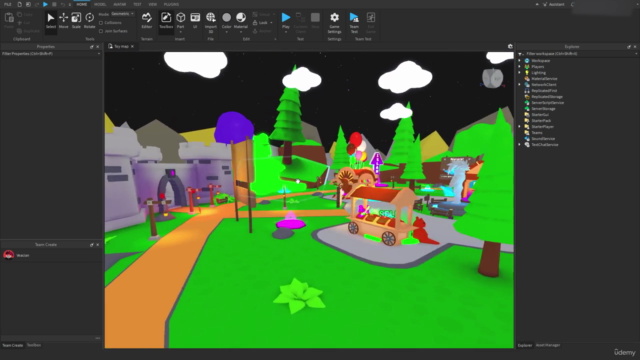
Task: Open the Lock dropdown arrow
Action: click(x=271, y=23)
